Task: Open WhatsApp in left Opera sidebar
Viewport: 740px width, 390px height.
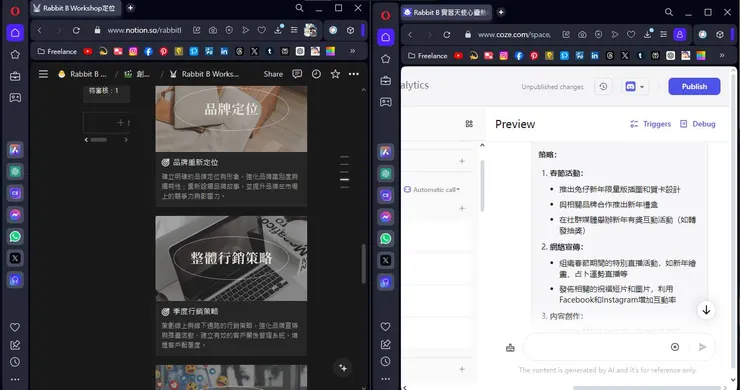Action: click(15, 237)
